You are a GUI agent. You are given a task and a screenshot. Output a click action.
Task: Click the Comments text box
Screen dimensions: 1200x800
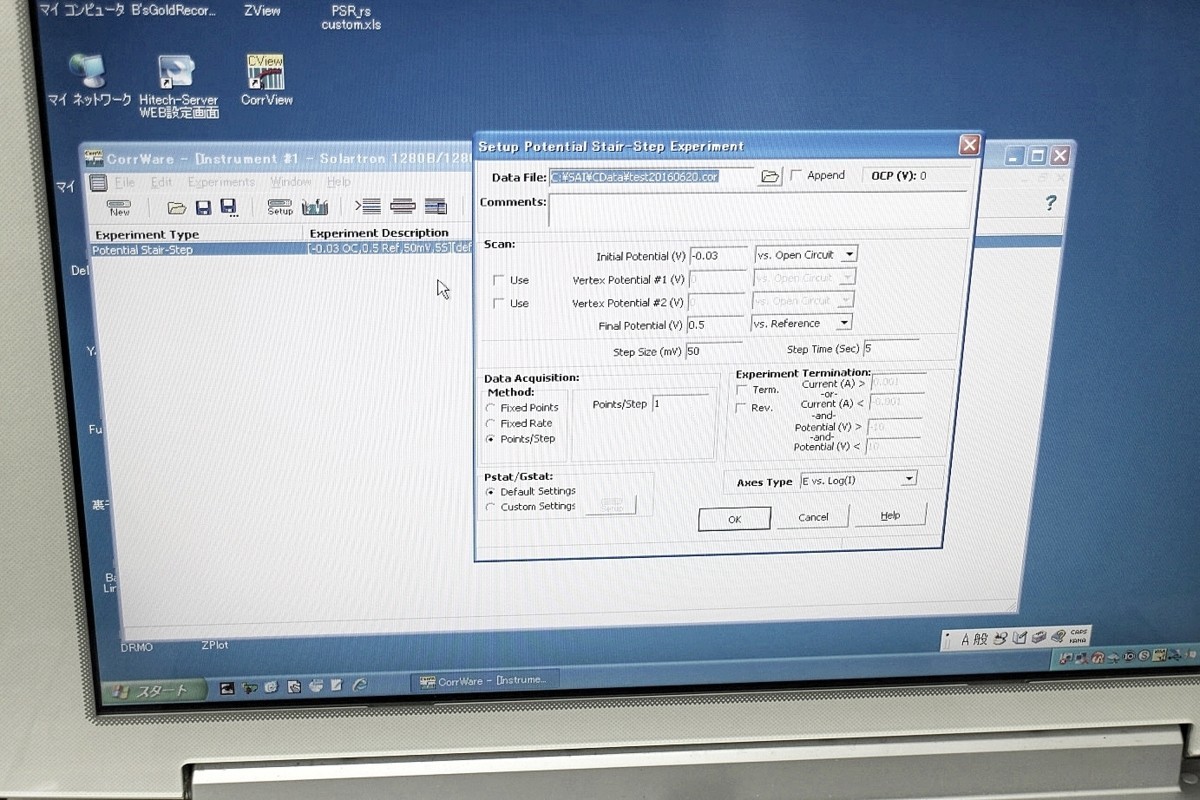point(757,210)
